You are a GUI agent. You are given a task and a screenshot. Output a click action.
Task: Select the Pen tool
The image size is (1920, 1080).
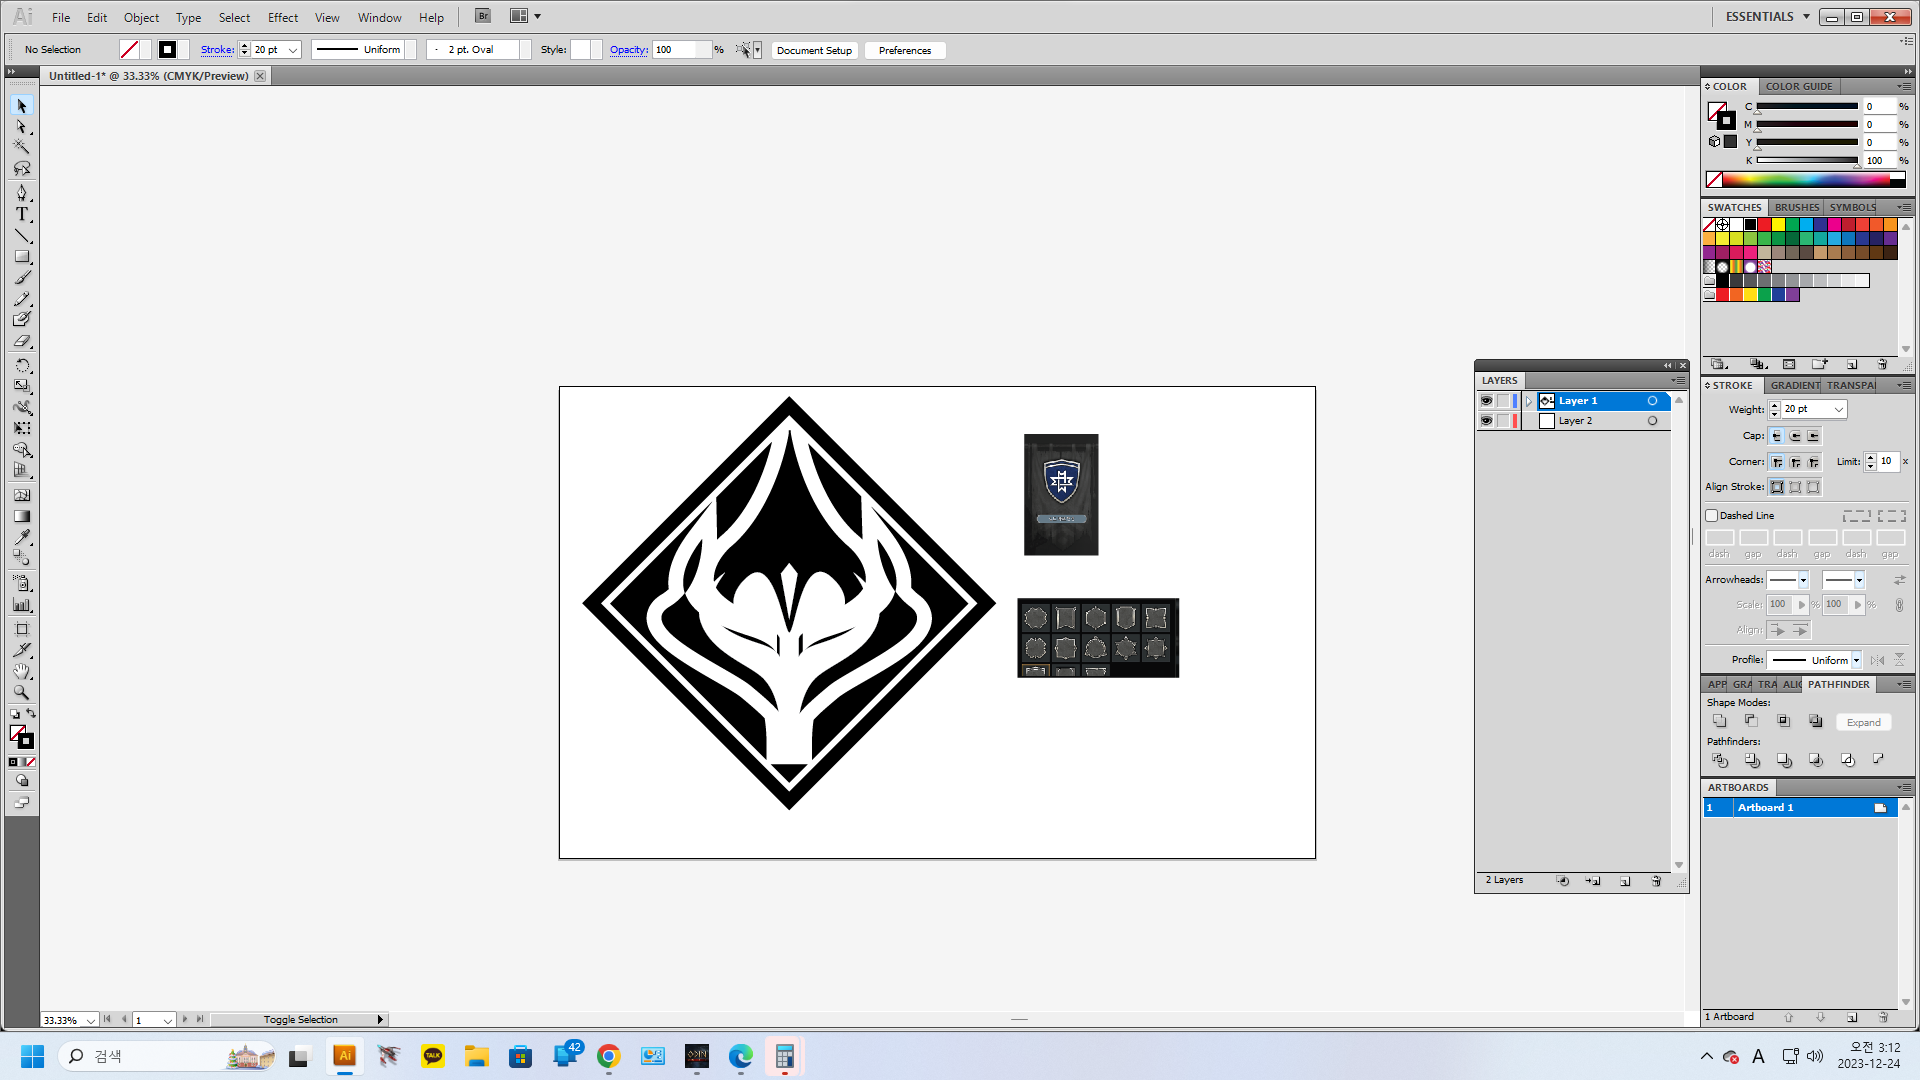pyautogui.click(x=22, y=192)
